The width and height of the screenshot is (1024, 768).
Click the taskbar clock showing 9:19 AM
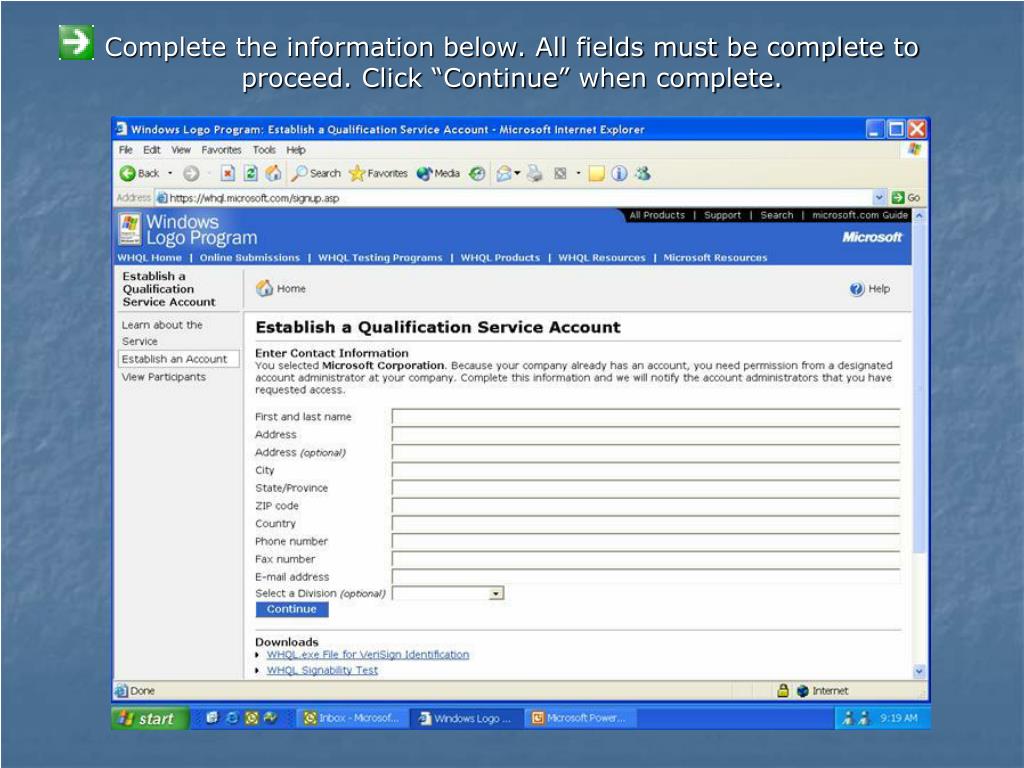point(898,718)
